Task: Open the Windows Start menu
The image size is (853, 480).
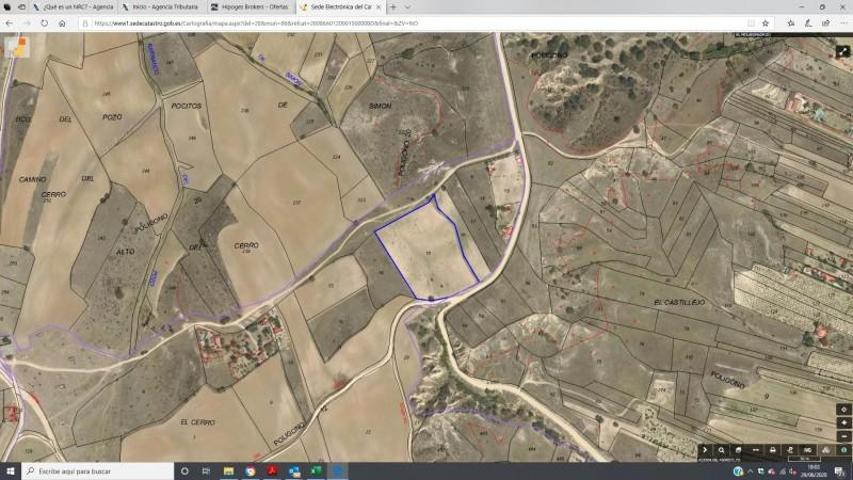Action: click(10, 471)
